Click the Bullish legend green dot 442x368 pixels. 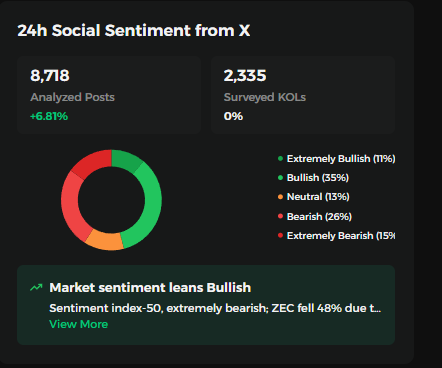(x=280, y=178)
